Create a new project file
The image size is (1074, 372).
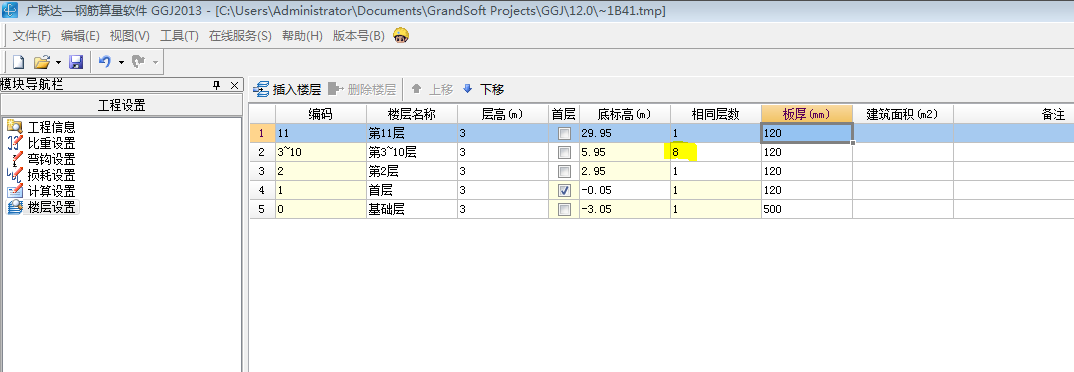click(x=18, y=62)
